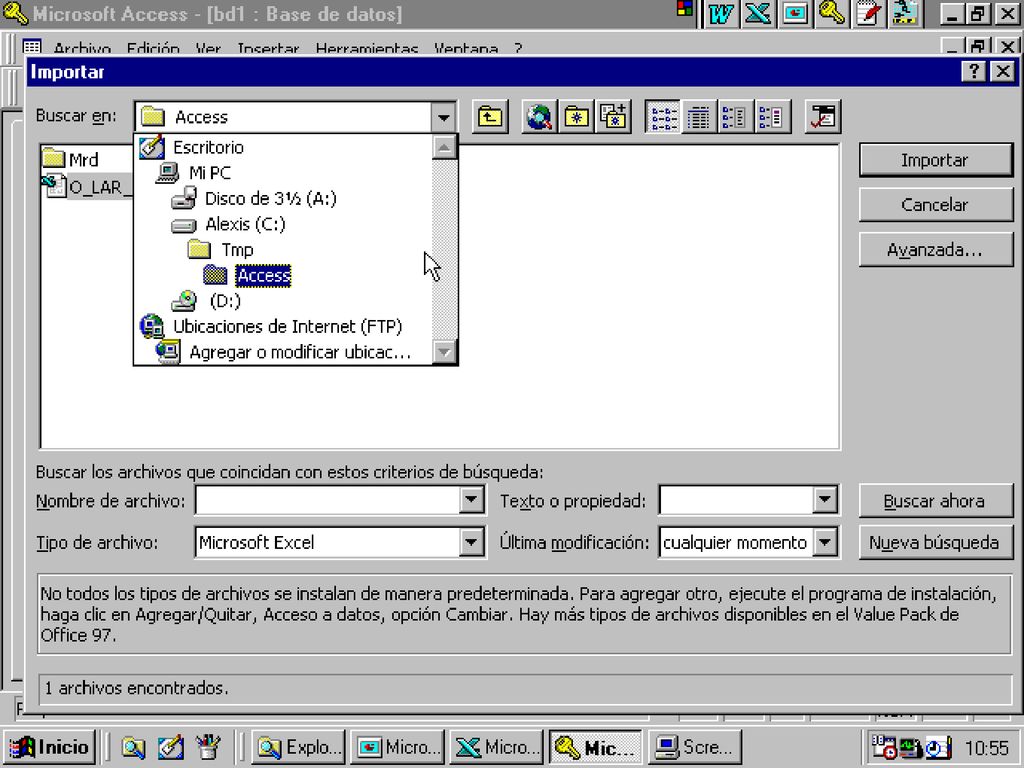
Task: Launch Word from Office shortcut bar
Action: click(x=721, y=14)
